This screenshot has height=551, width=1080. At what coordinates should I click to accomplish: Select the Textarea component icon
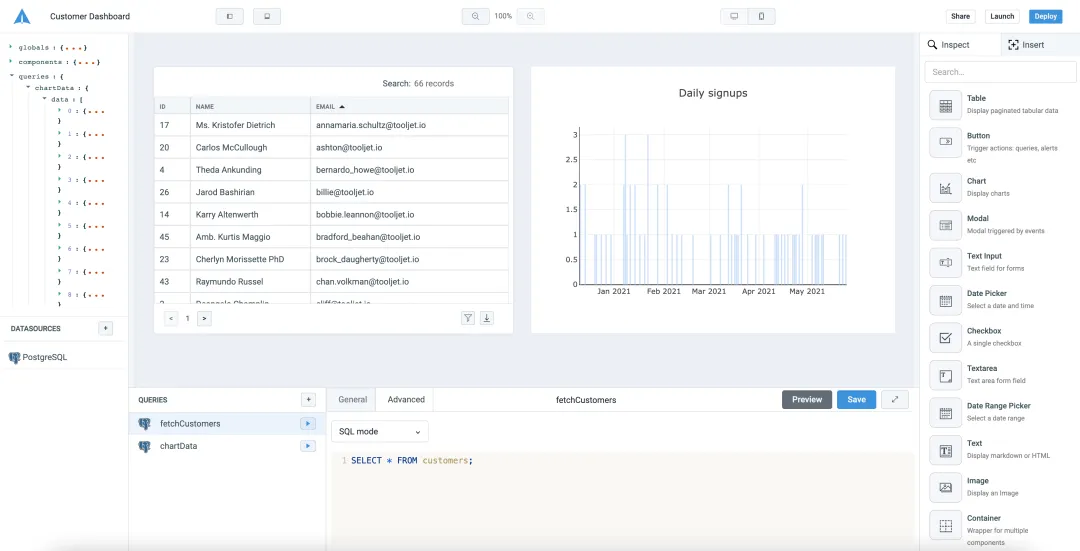tap(946, 375)
